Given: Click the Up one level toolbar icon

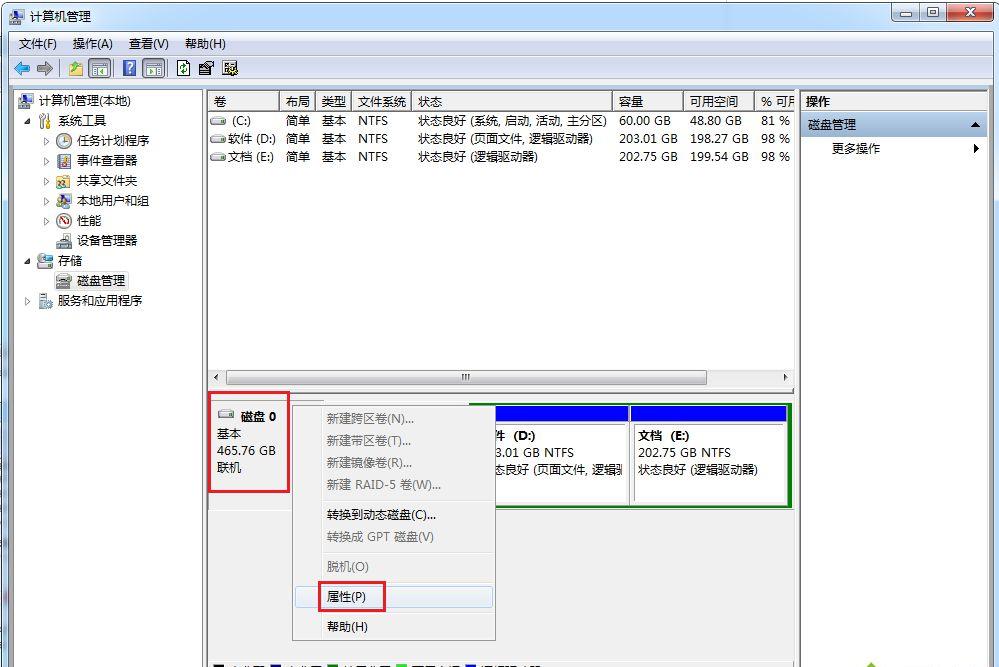Looking at the screenshot, I should [76, 68].
